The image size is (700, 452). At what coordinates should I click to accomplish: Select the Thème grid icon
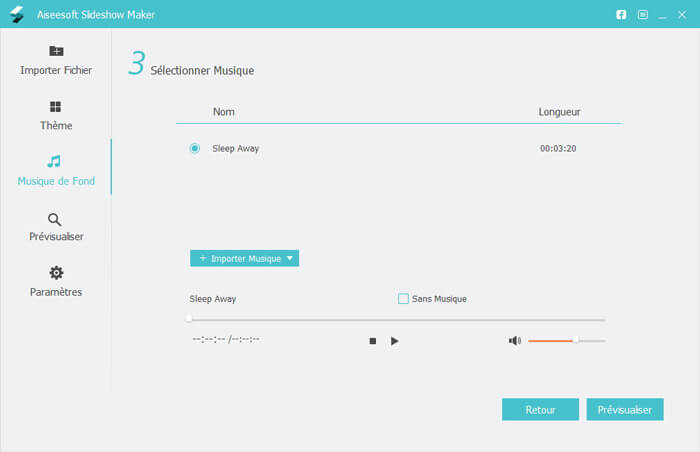pyautogui.click(x=56, y=107)
